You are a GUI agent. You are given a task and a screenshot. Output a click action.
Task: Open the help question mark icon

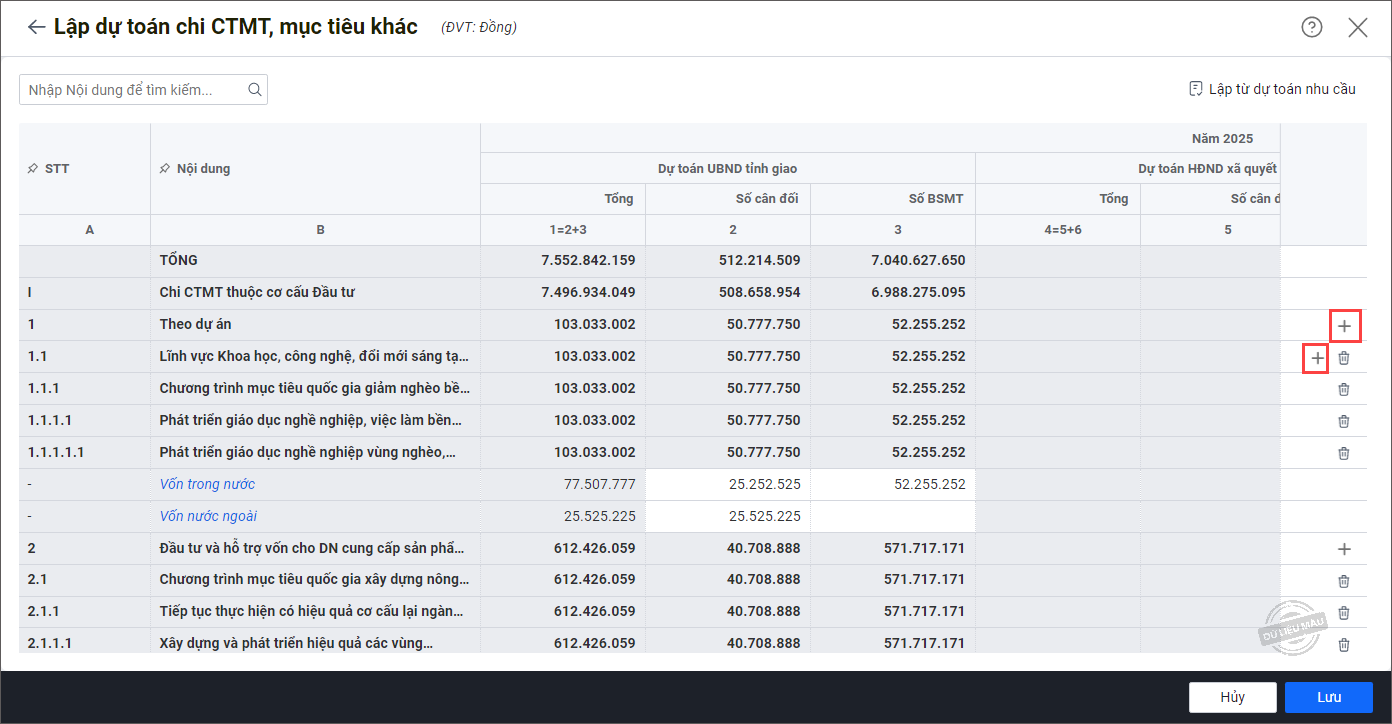tap(1311, 27)
